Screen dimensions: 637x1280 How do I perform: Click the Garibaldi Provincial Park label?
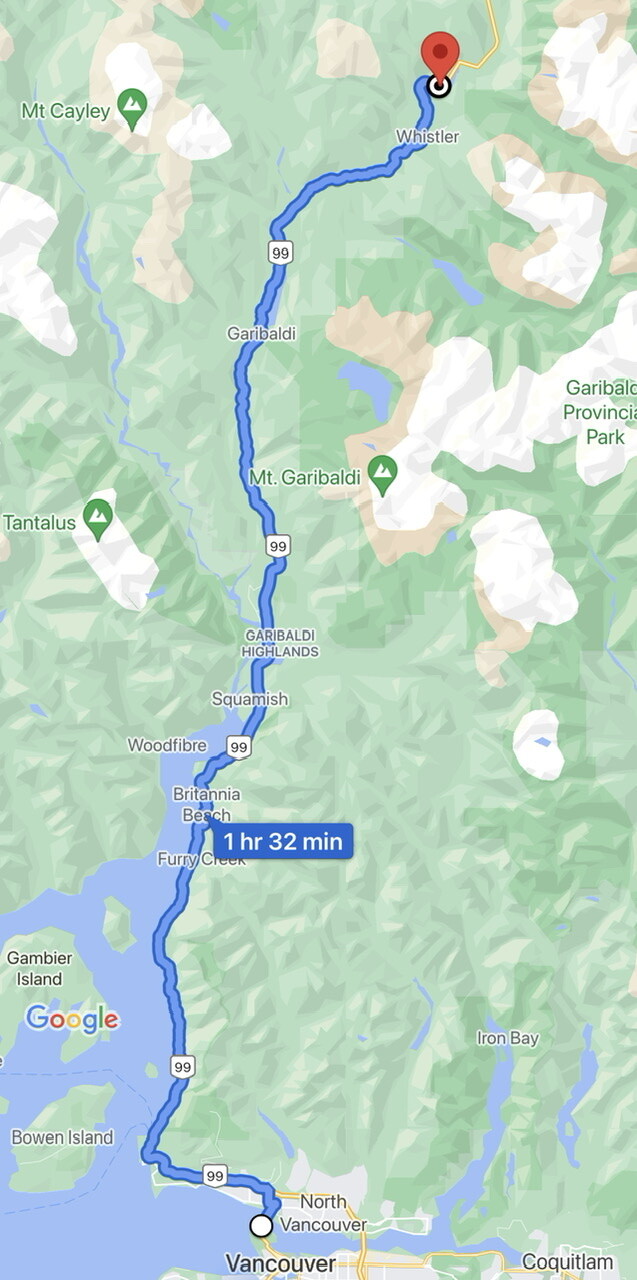pos(600,412)
